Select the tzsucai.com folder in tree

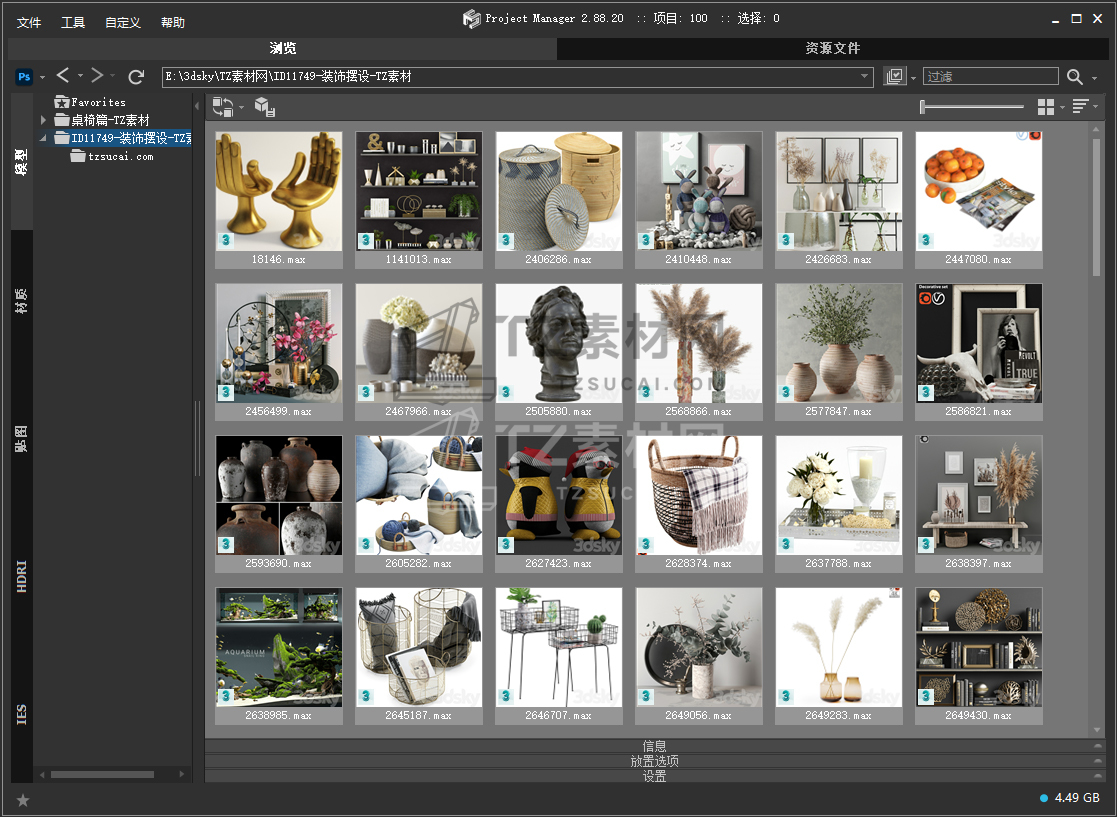point(120,156)
